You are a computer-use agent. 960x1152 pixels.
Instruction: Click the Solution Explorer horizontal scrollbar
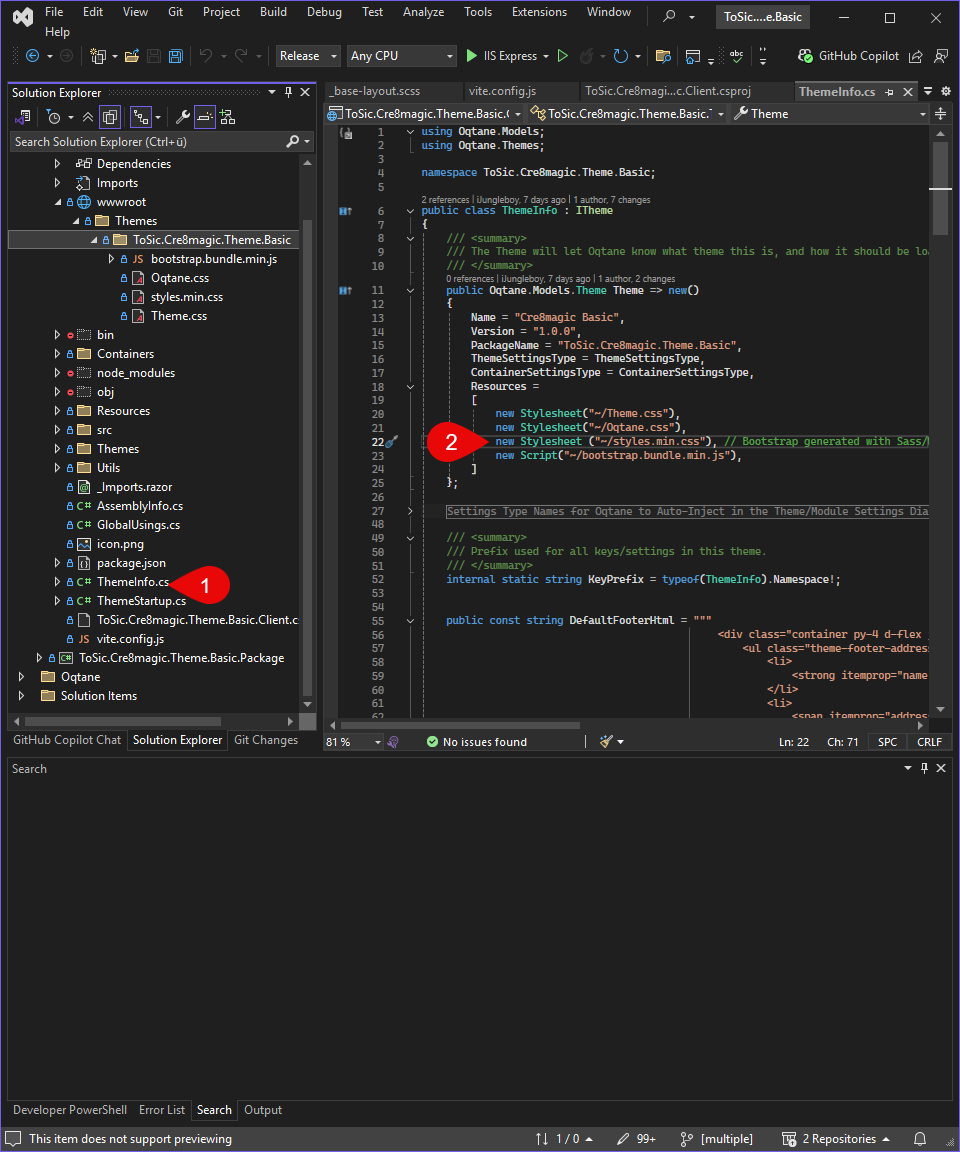coord(125,721)
